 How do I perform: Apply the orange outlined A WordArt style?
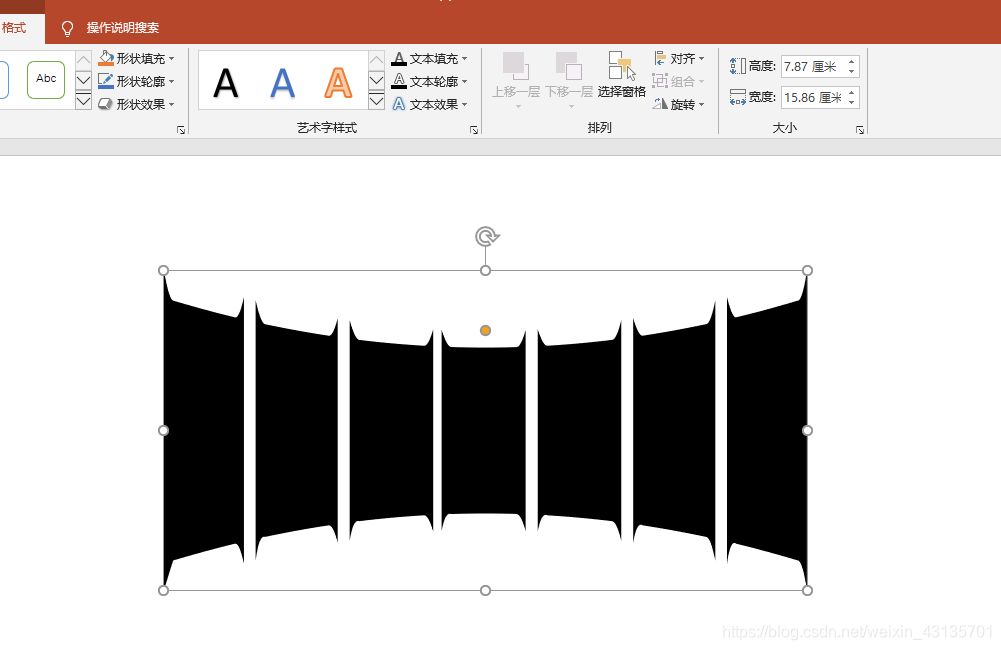coord(338,83)
